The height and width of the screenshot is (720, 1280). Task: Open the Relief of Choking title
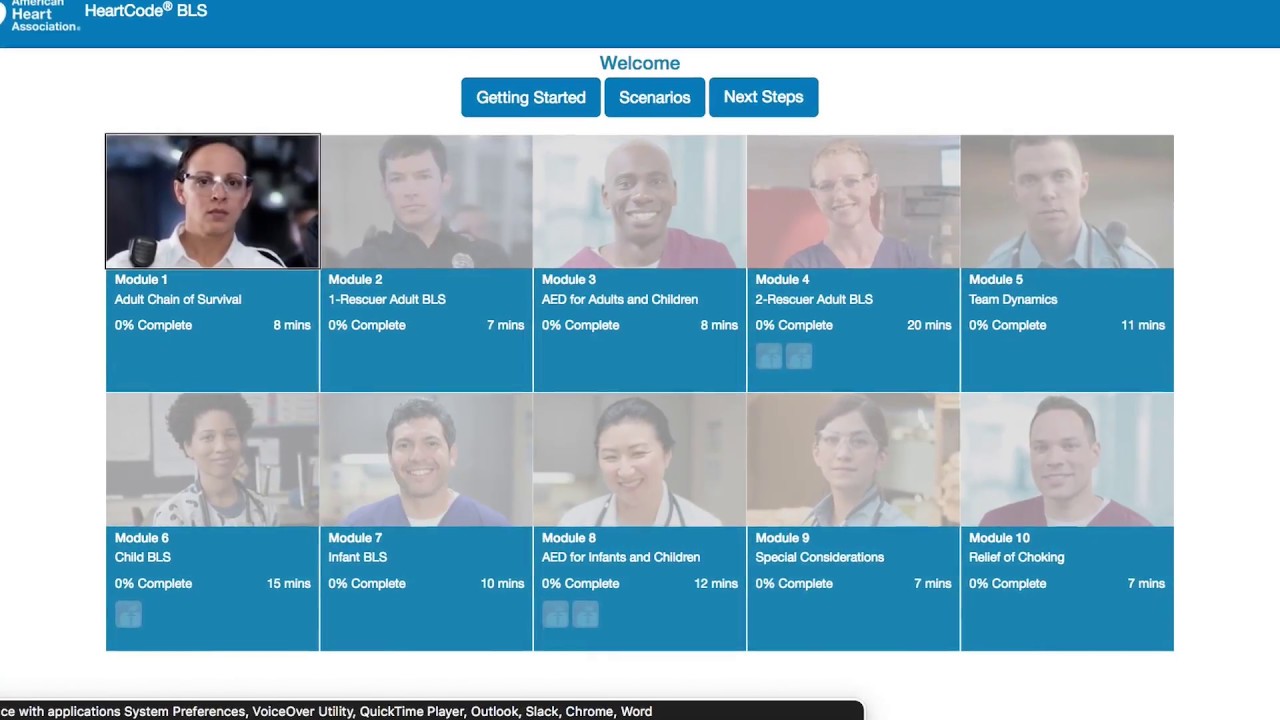tap(1017, 557)
